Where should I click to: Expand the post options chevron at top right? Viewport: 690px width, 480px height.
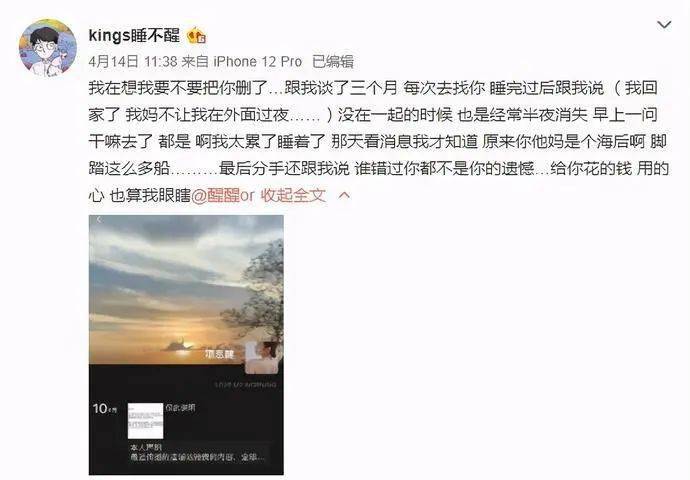point(664,26)
